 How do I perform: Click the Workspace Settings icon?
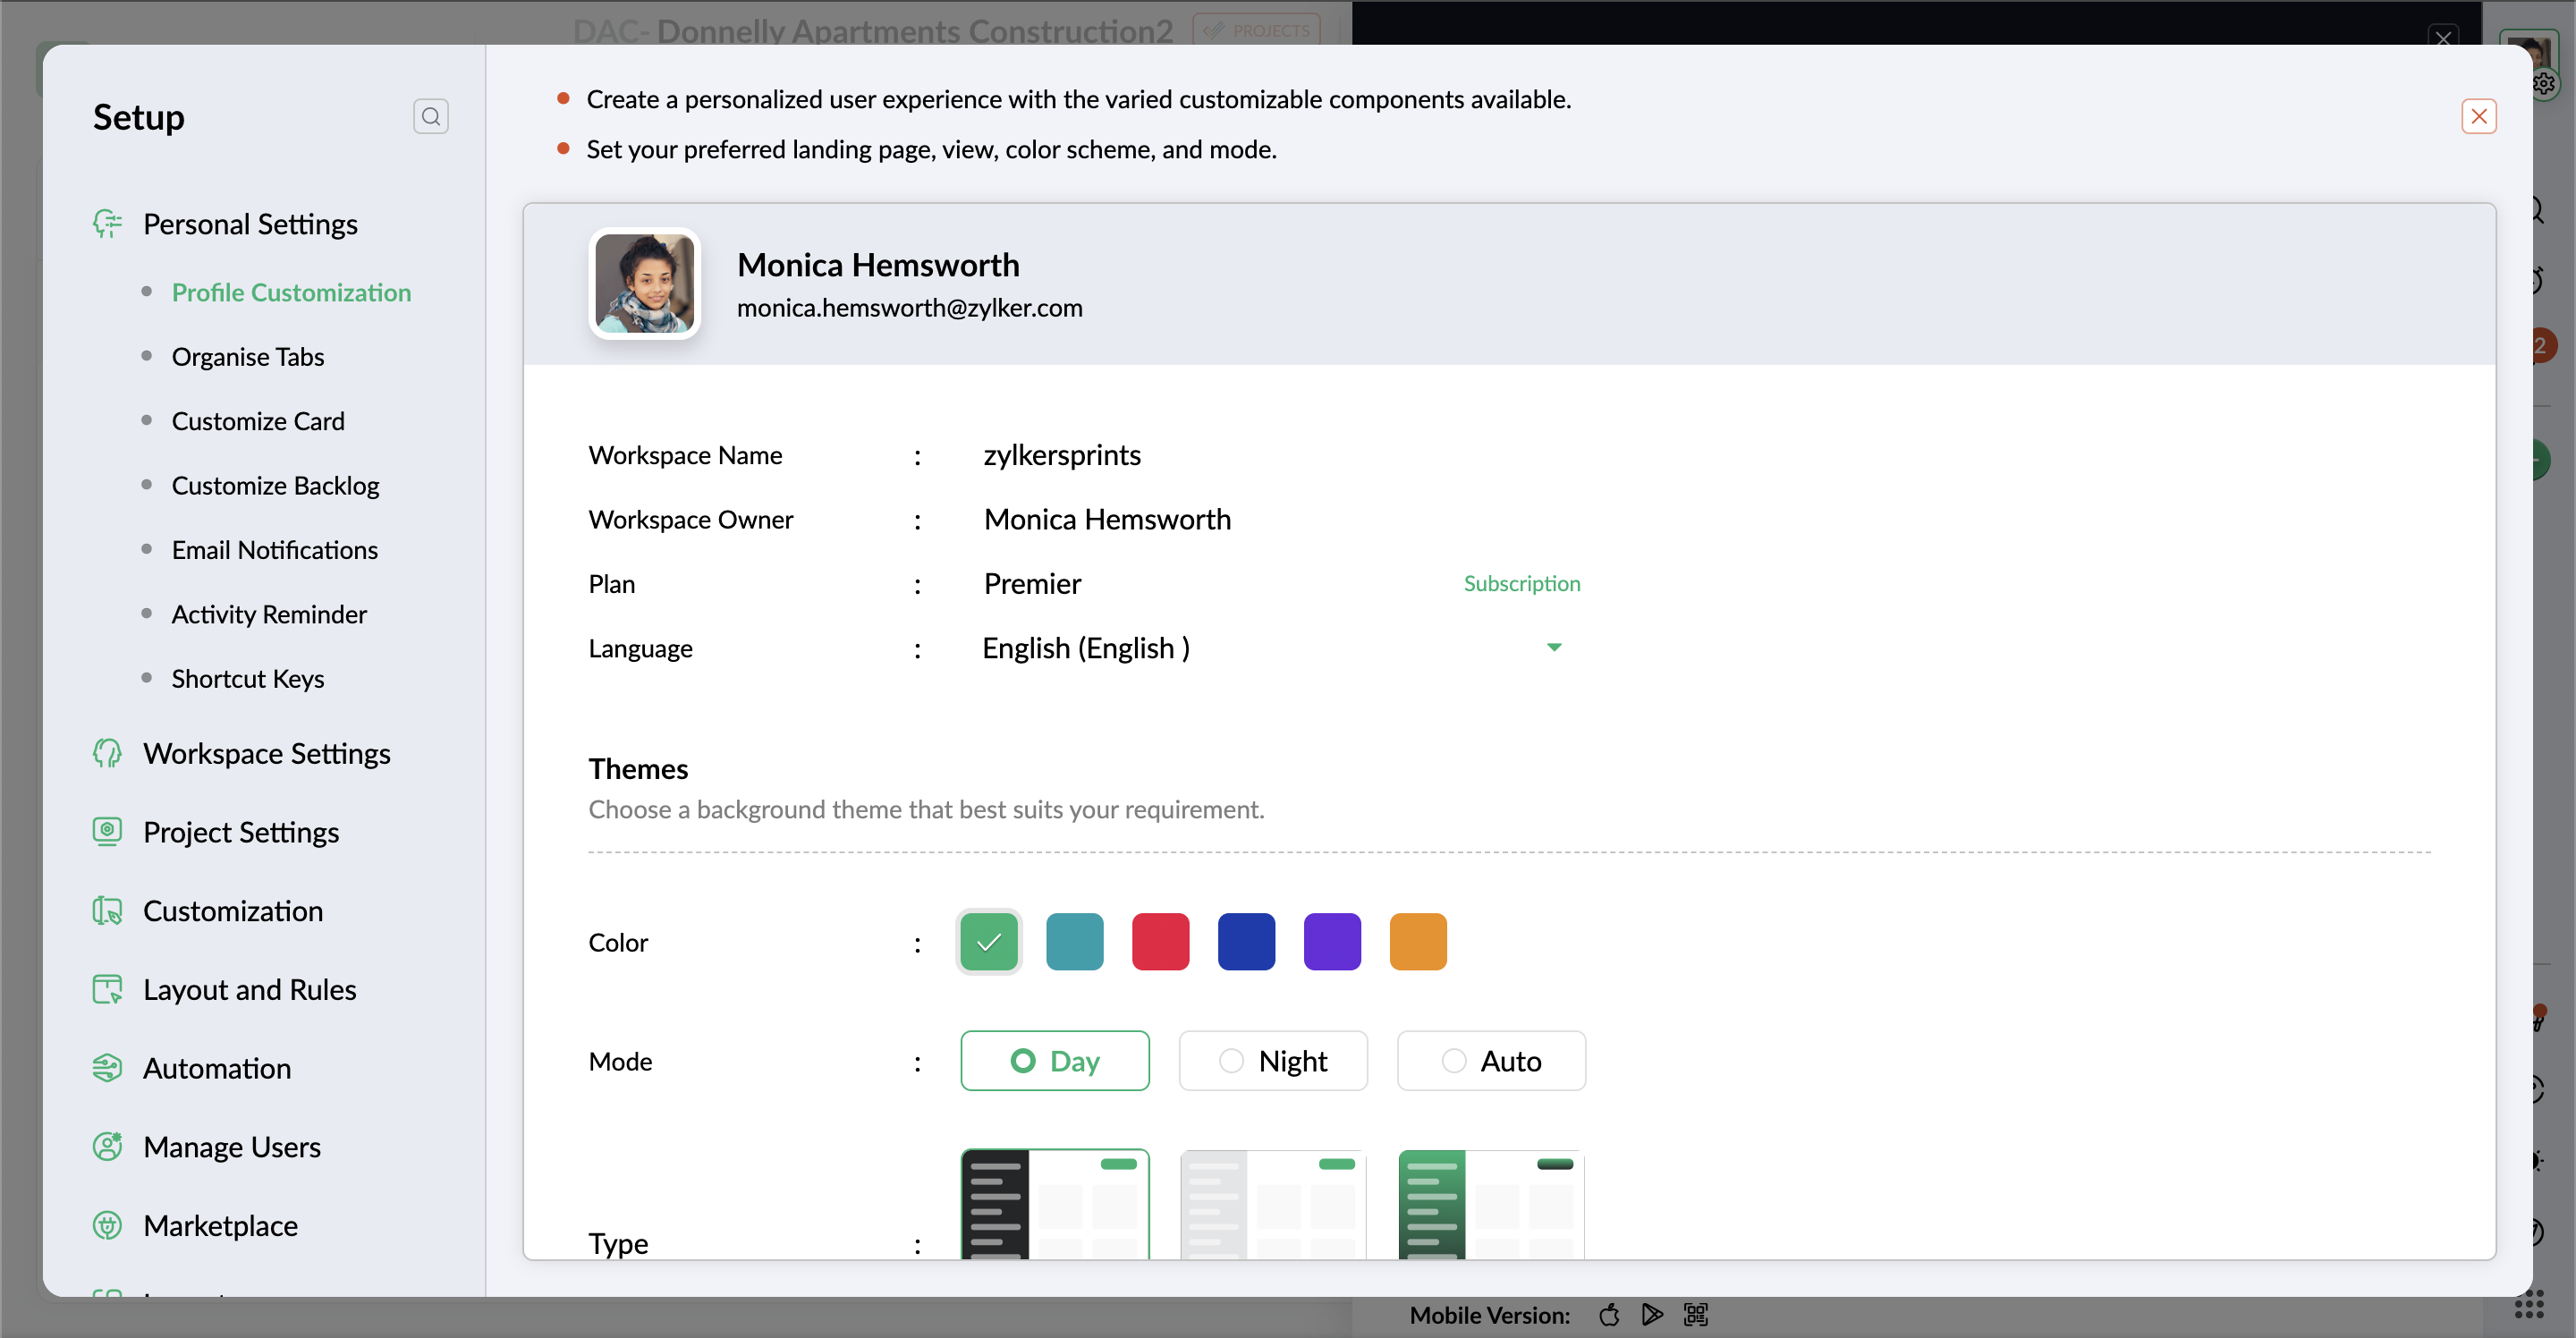(x=107, y=752)
